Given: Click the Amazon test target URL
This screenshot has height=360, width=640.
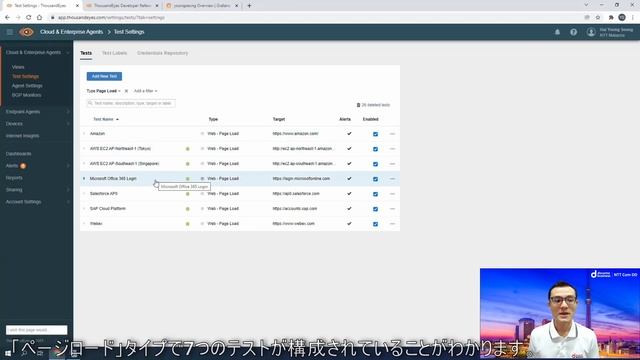Looking at the screenshot, I should pyautogui.click(x=296, y=133).
